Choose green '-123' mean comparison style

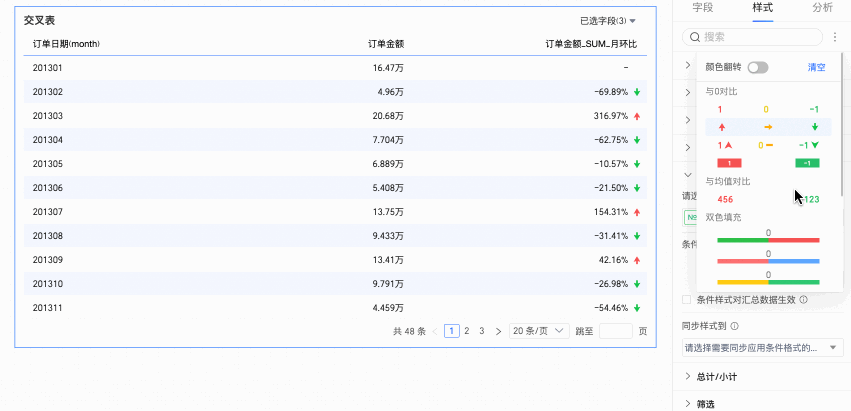(x=810, y=199)
